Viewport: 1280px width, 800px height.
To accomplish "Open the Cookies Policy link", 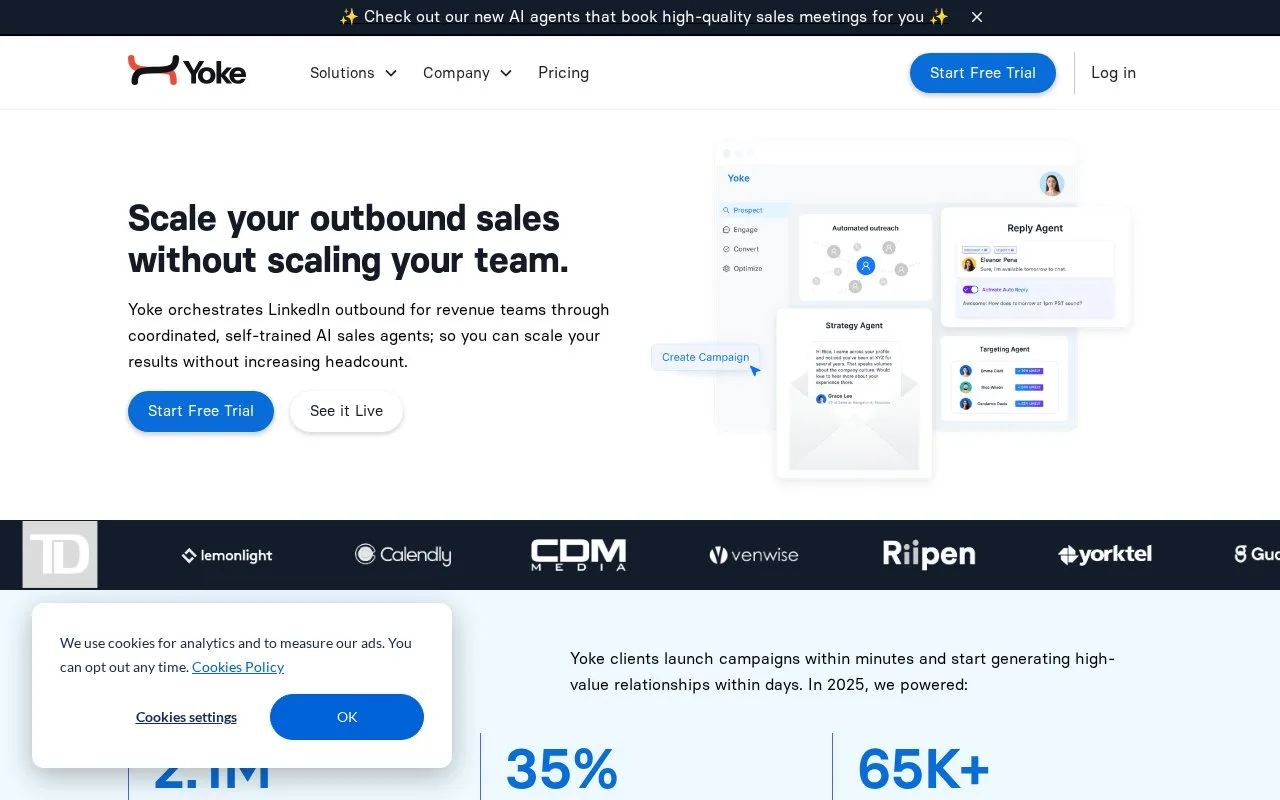I will [x=238, y=667].
